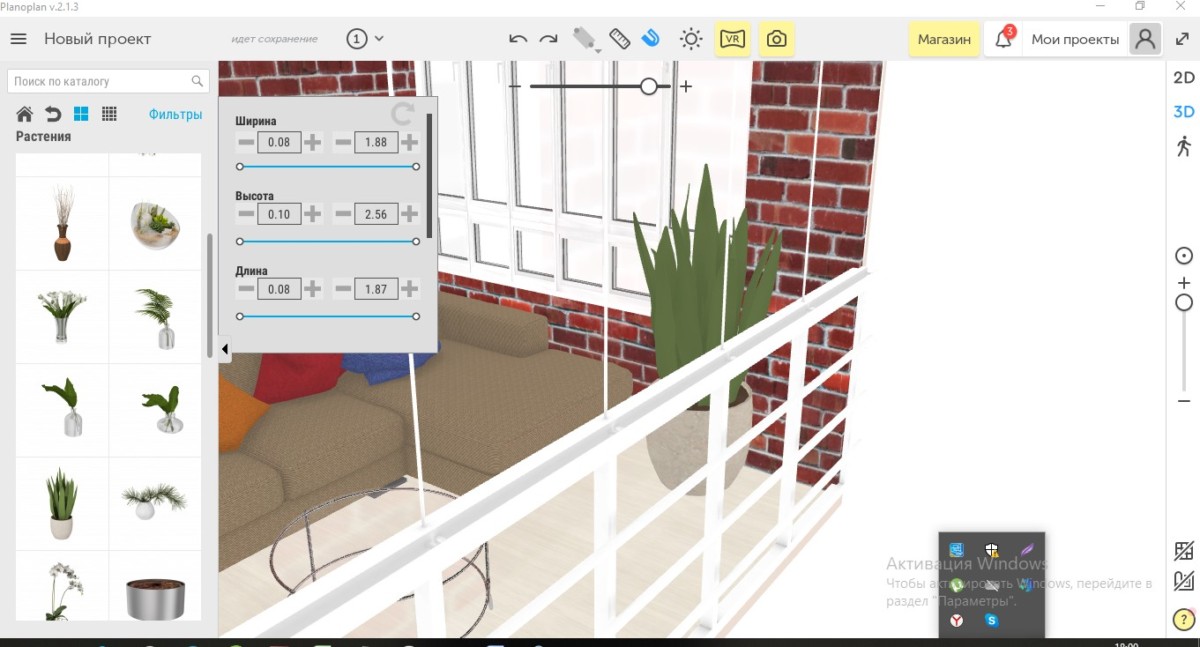Viewport: 1200px width, 647px height.
Task: Select the palm fern in glass bottle
Action: tap(155, 316)
